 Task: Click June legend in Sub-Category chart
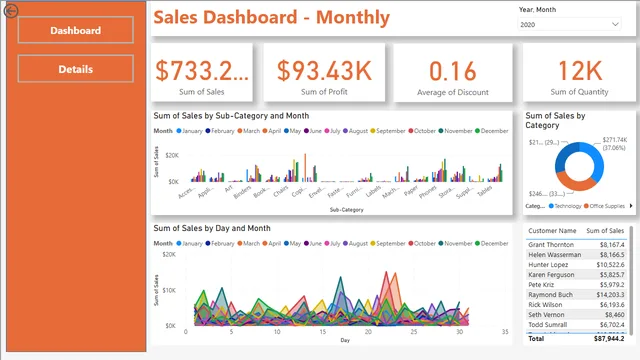pos(313,131)
